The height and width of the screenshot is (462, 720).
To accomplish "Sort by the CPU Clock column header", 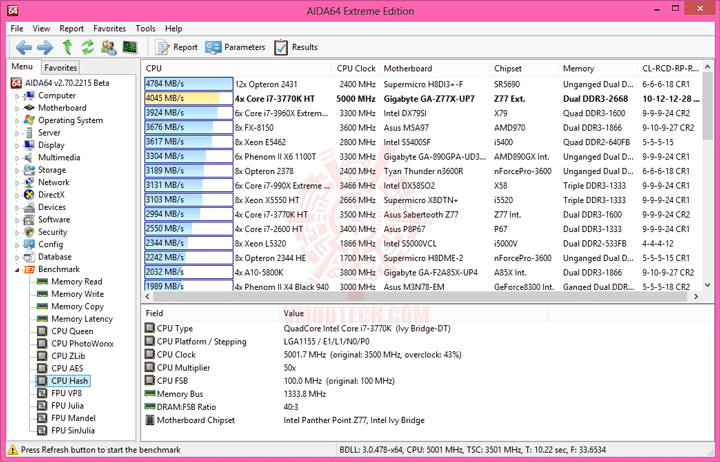I will (355, 68).
